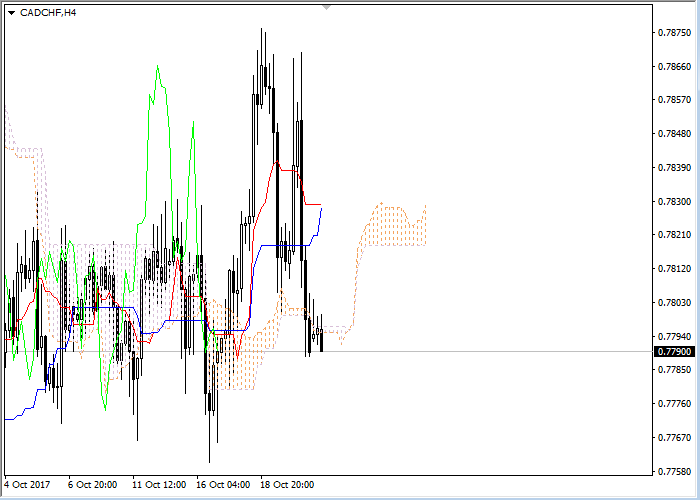Screen dimensions: 700x500
Task: Click the 0.78390 price axis label
Action: [675, 167]
